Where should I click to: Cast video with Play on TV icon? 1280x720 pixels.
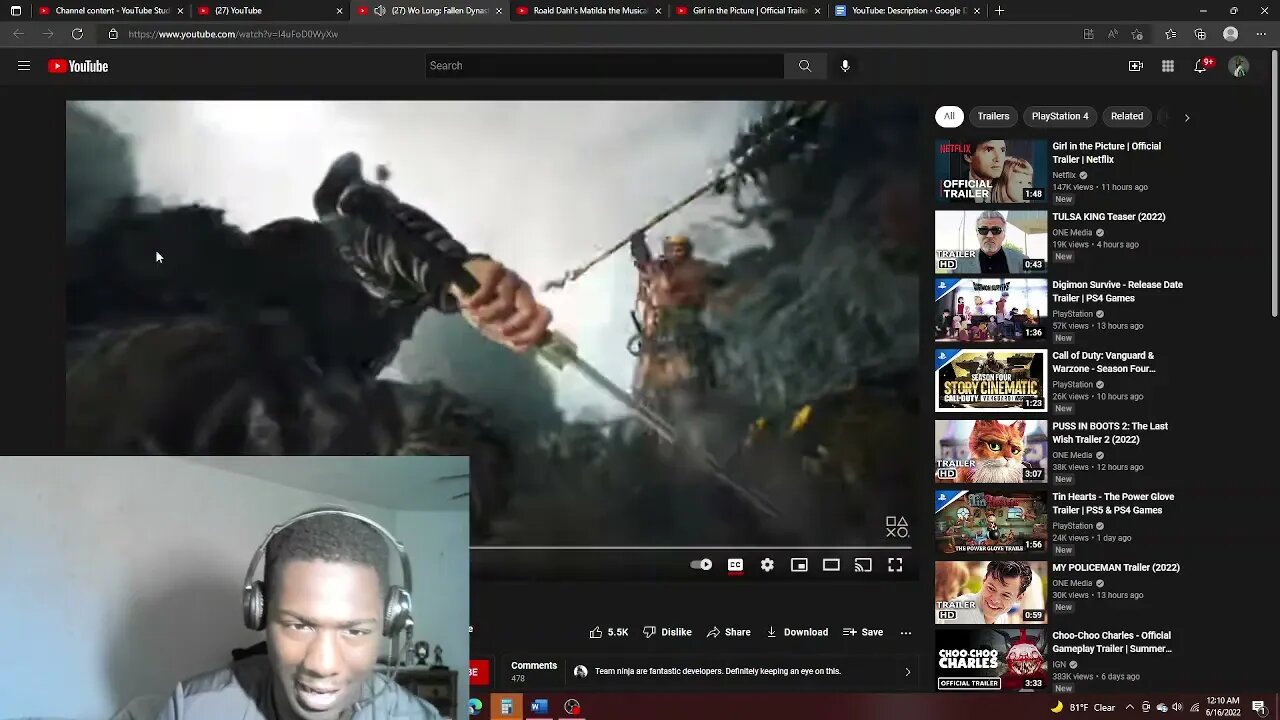coord(863,565)
